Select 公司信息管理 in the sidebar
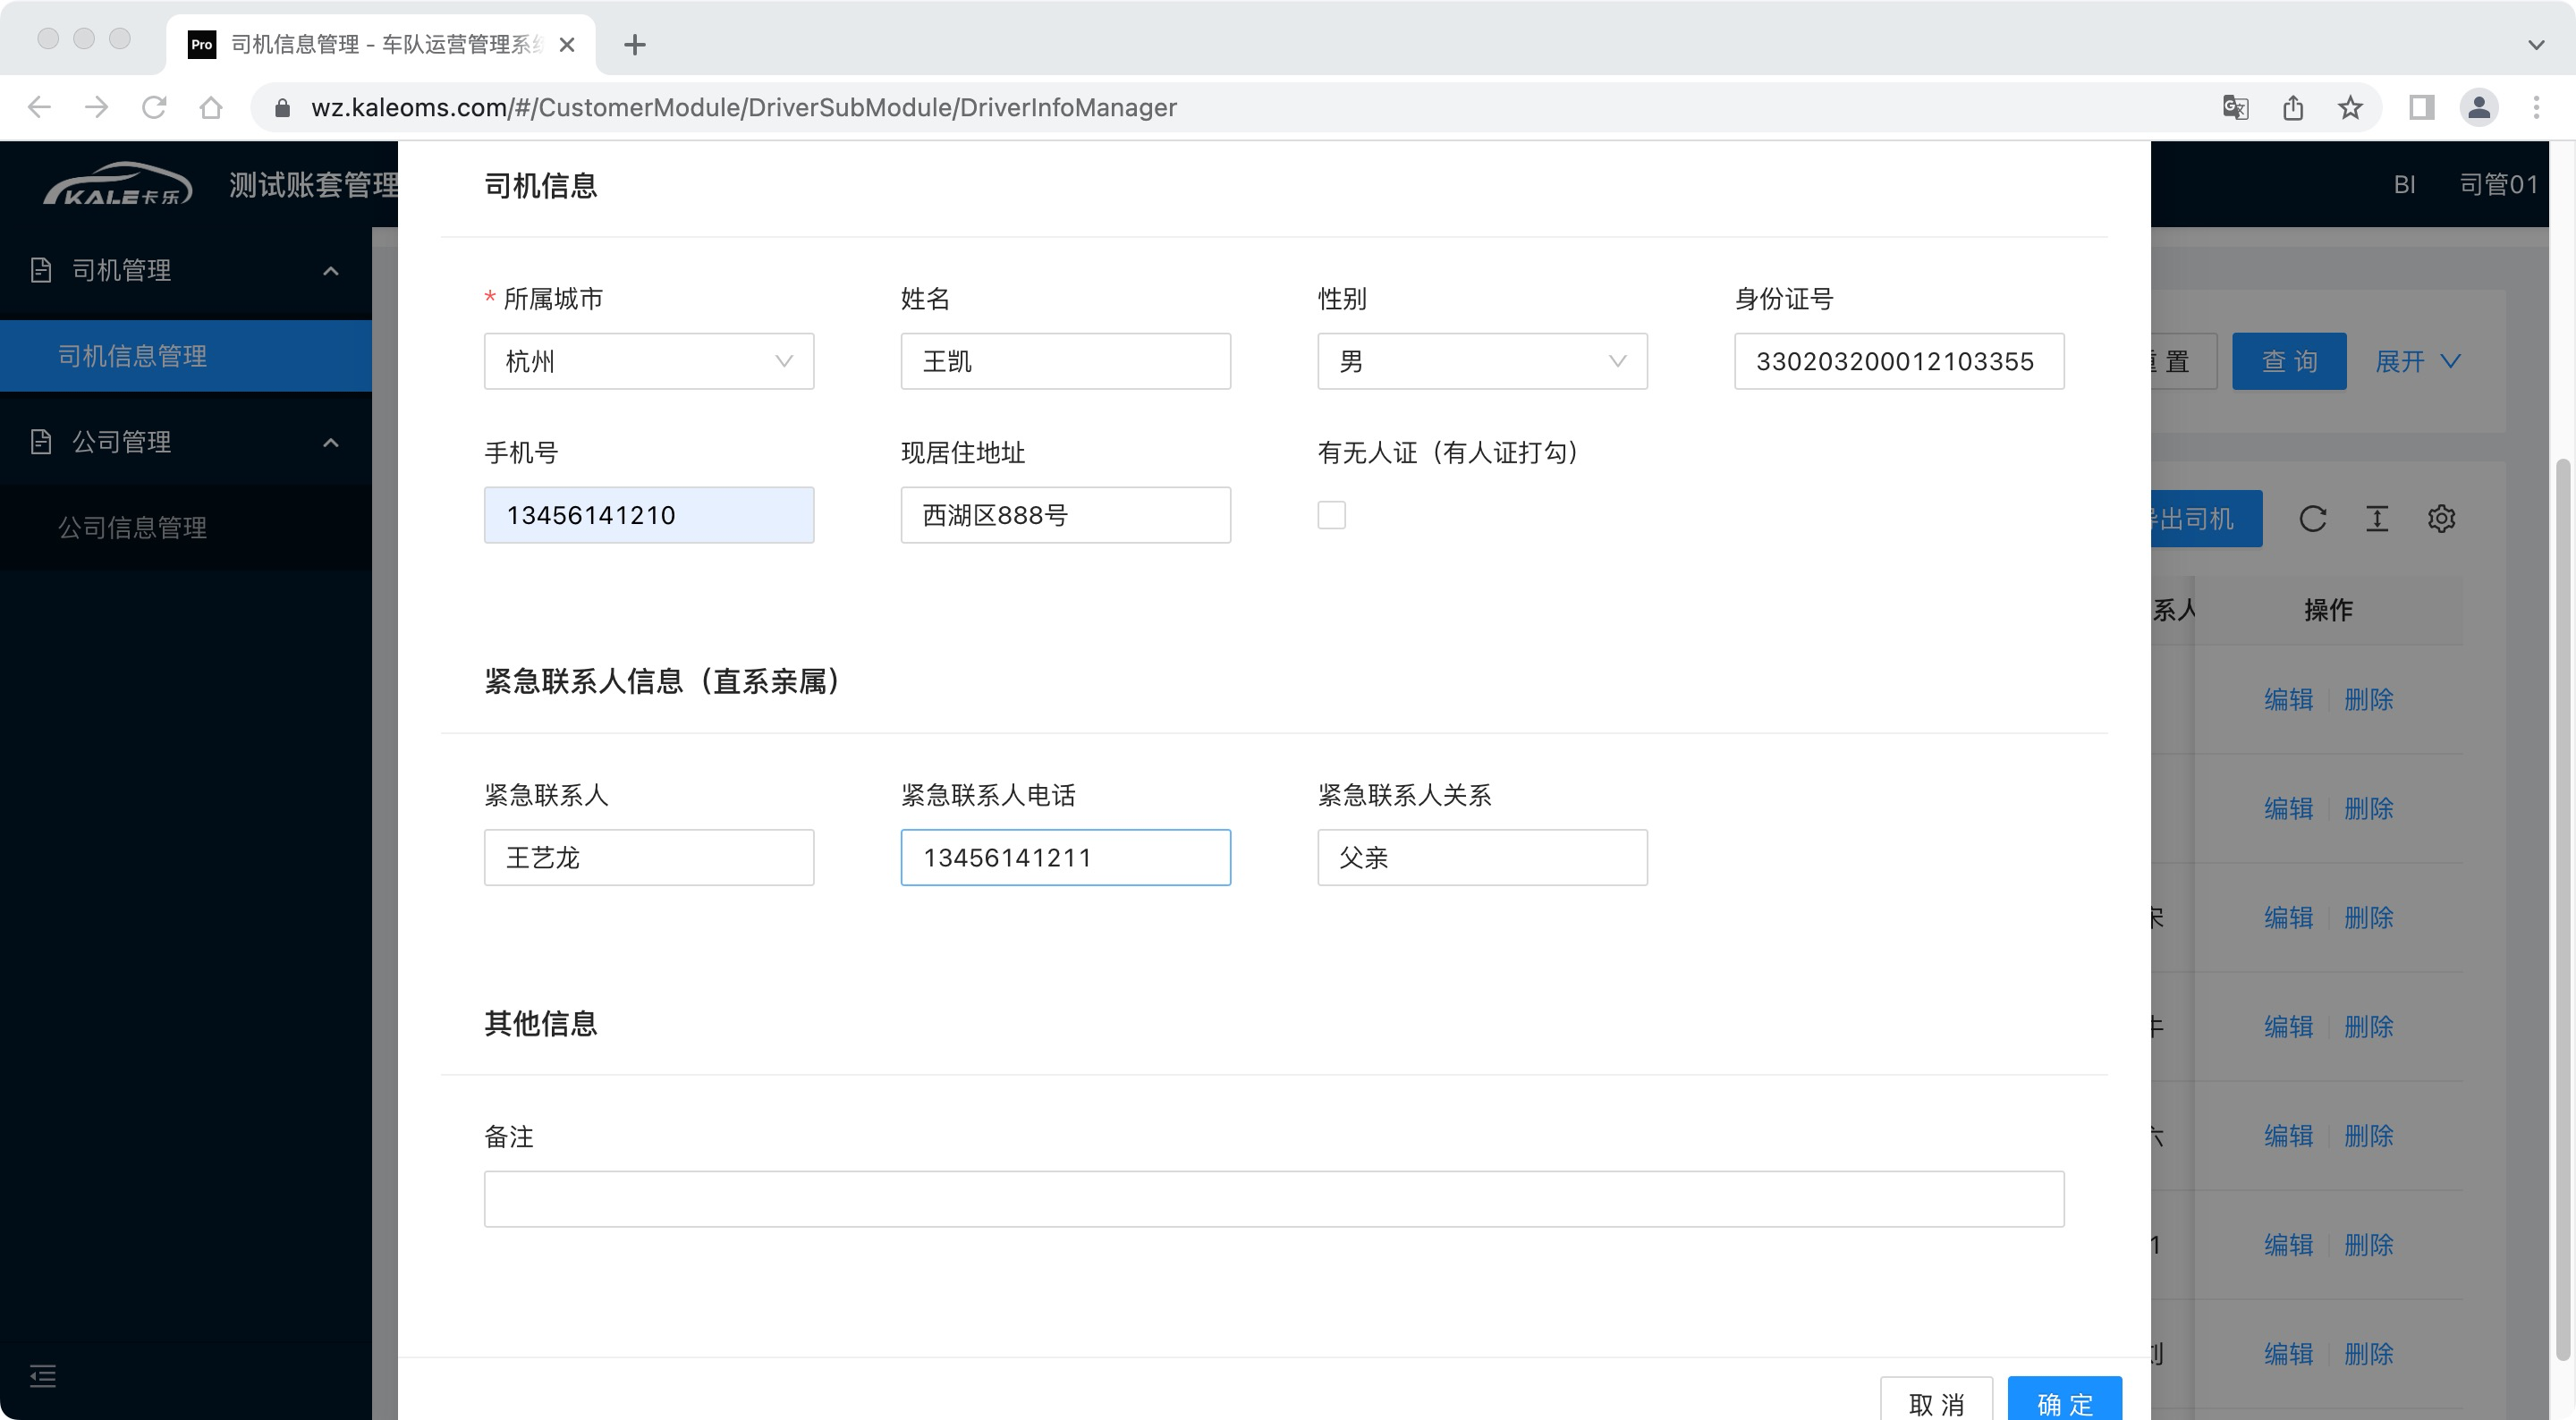Viewport: 2576px width, 1420px height. pyautogui.click(x=186, y=528)
